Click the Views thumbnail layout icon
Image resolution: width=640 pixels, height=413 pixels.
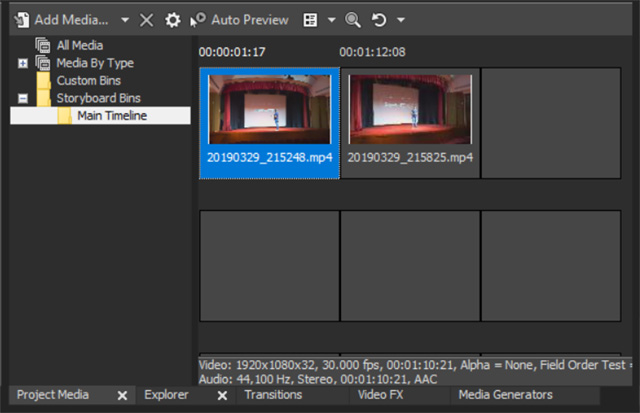310,20
